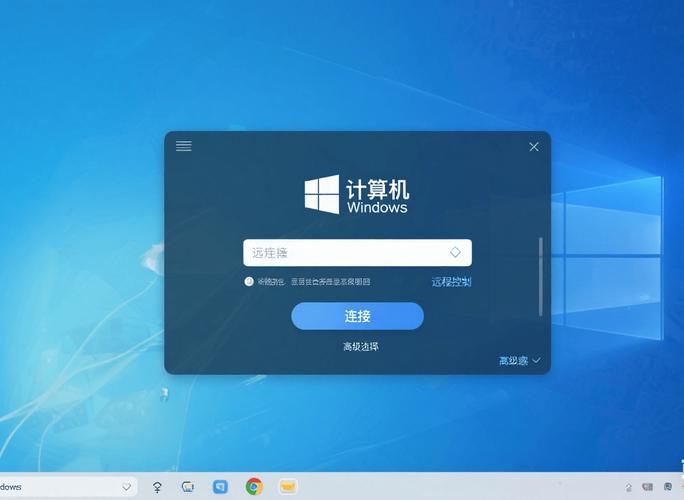The width and height of the screenshot is (684, 500).
Task: Click the pin-shaped taskbar icon
Action: pos(157,487)
